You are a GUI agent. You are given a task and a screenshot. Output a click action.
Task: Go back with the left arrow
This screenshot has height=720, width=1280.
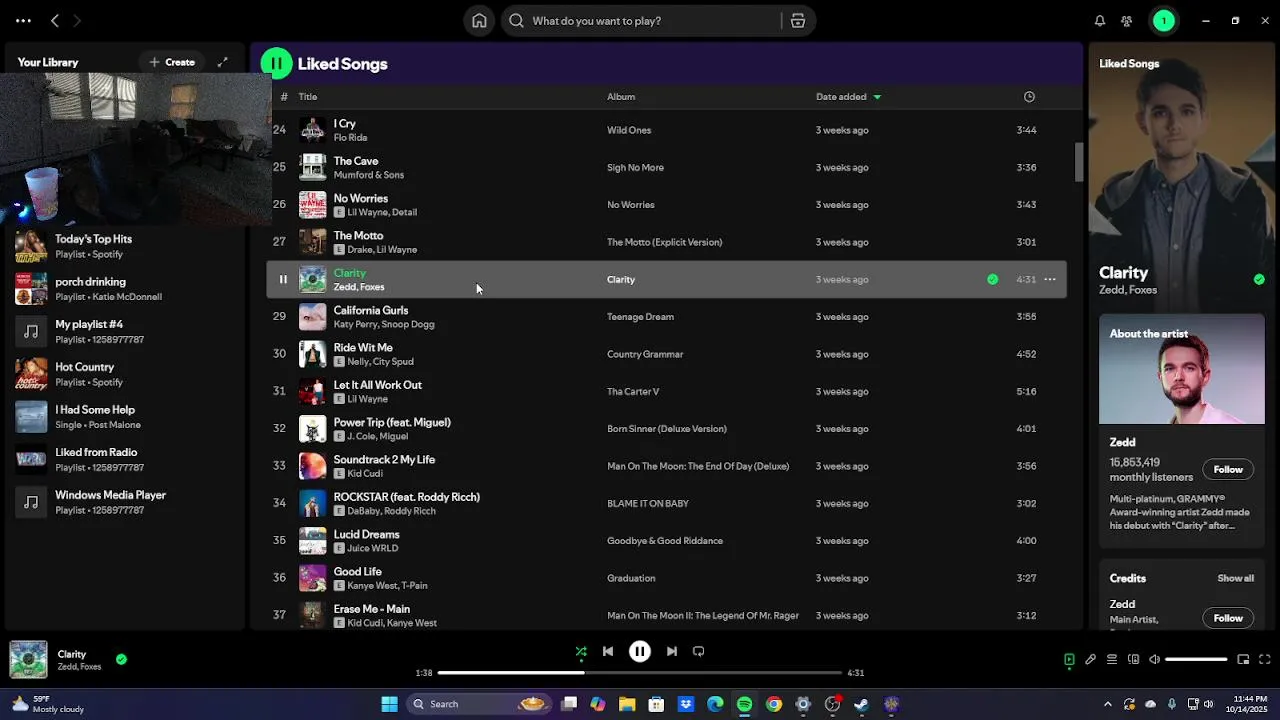pyautogui.click(x=55, y=21)
